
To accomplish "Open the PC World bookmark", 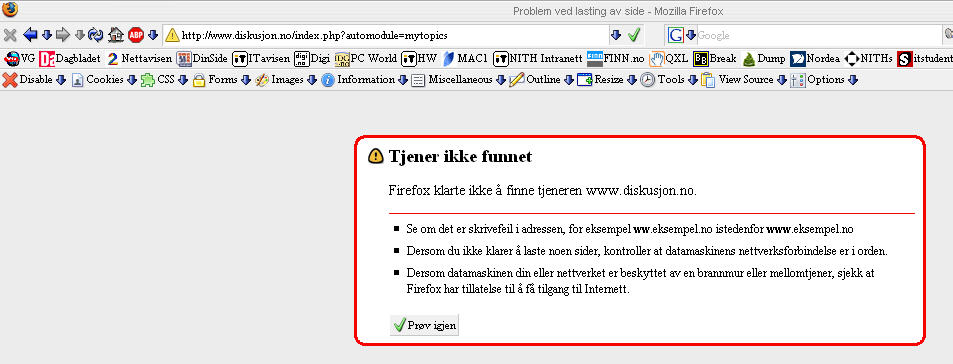I will pyautogui.click(x=365, y=59).
